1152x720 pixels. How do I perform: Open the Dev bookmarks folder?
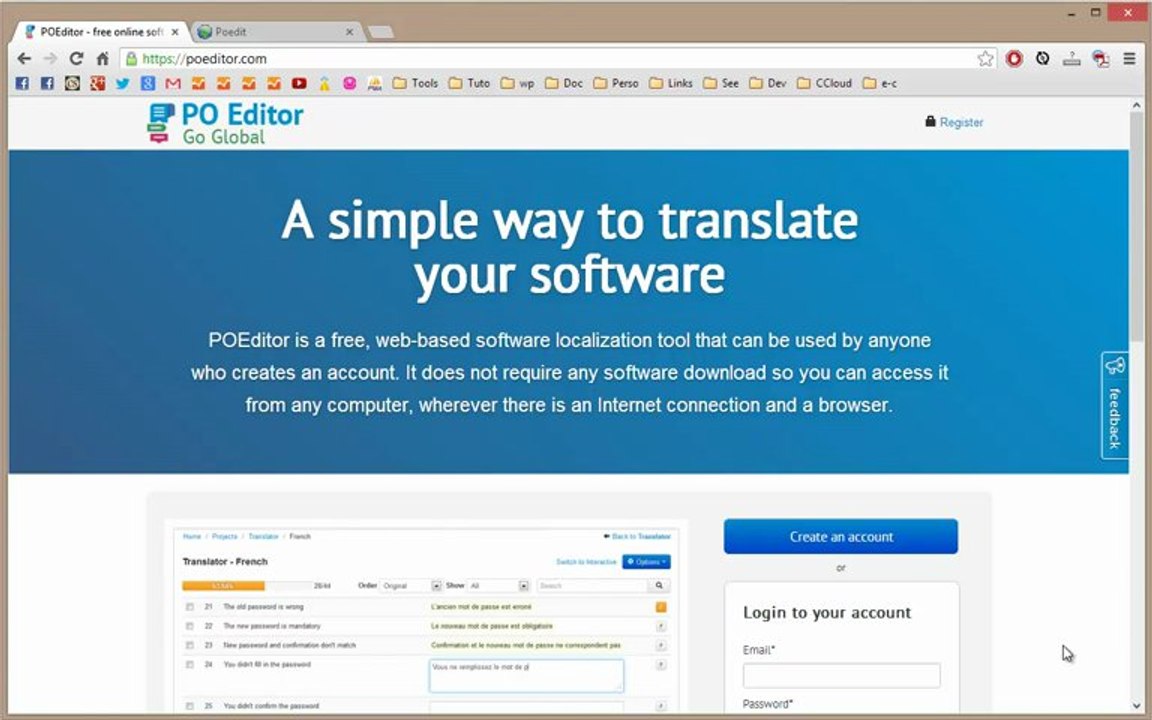pyautogui.click(x=768, y=83)
